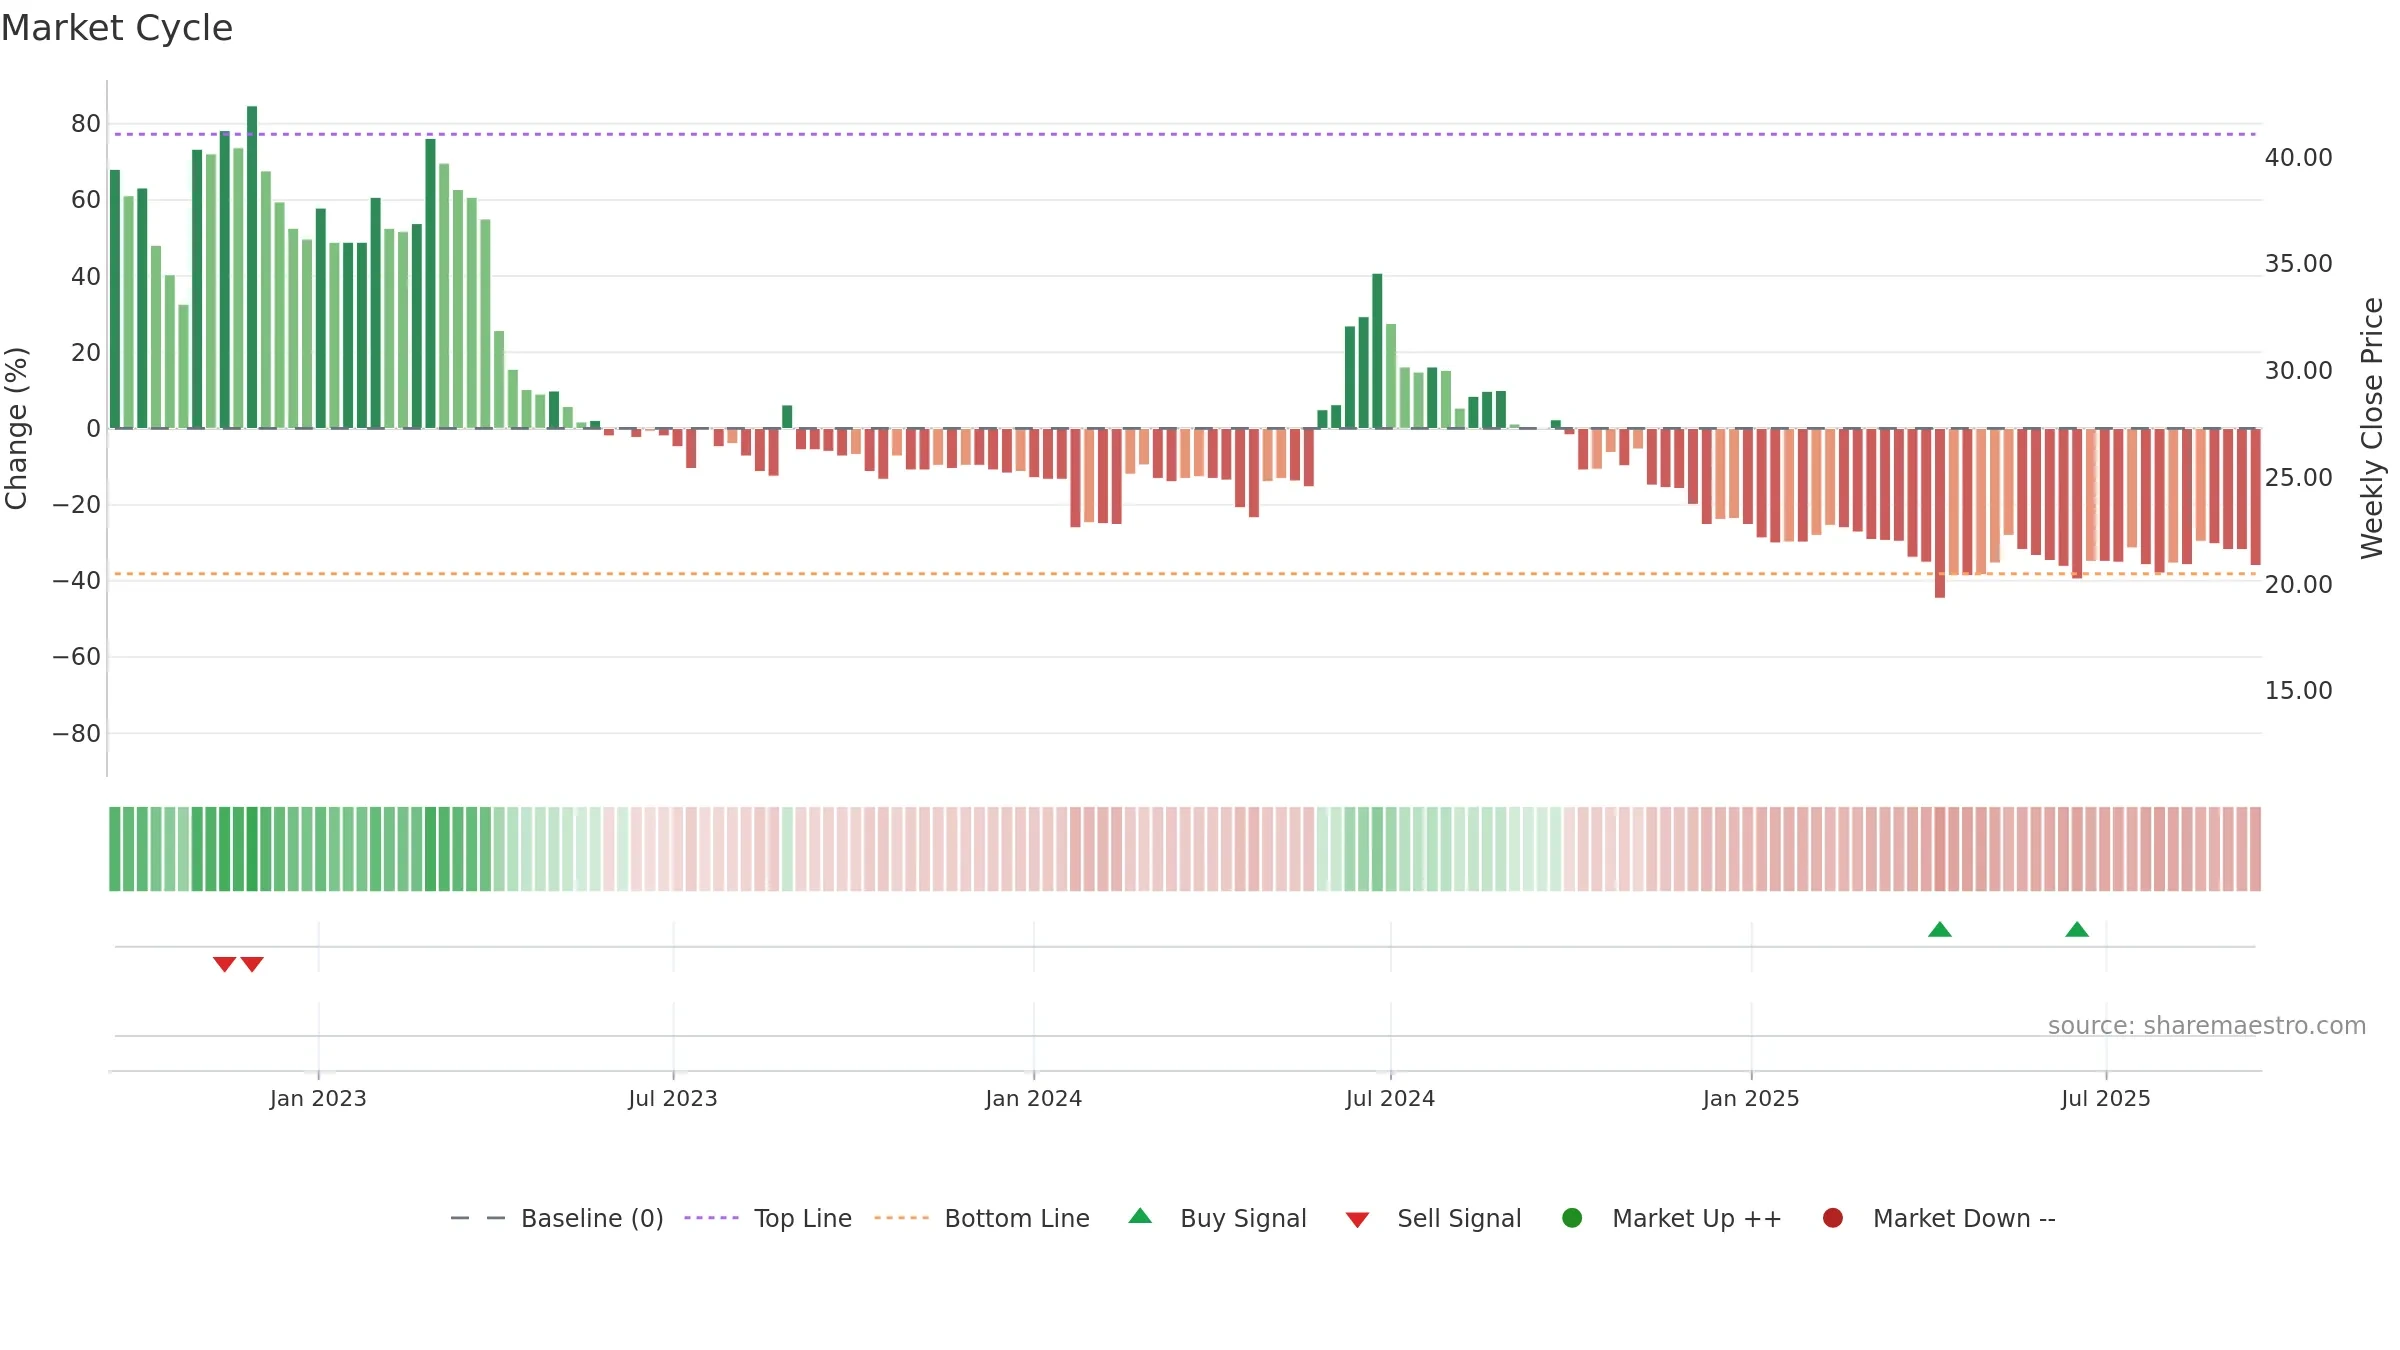Click the orange Bottom Line legend swatch
The image size is (2400, 1350).
pyautogui.click(x=901, y=1218)
